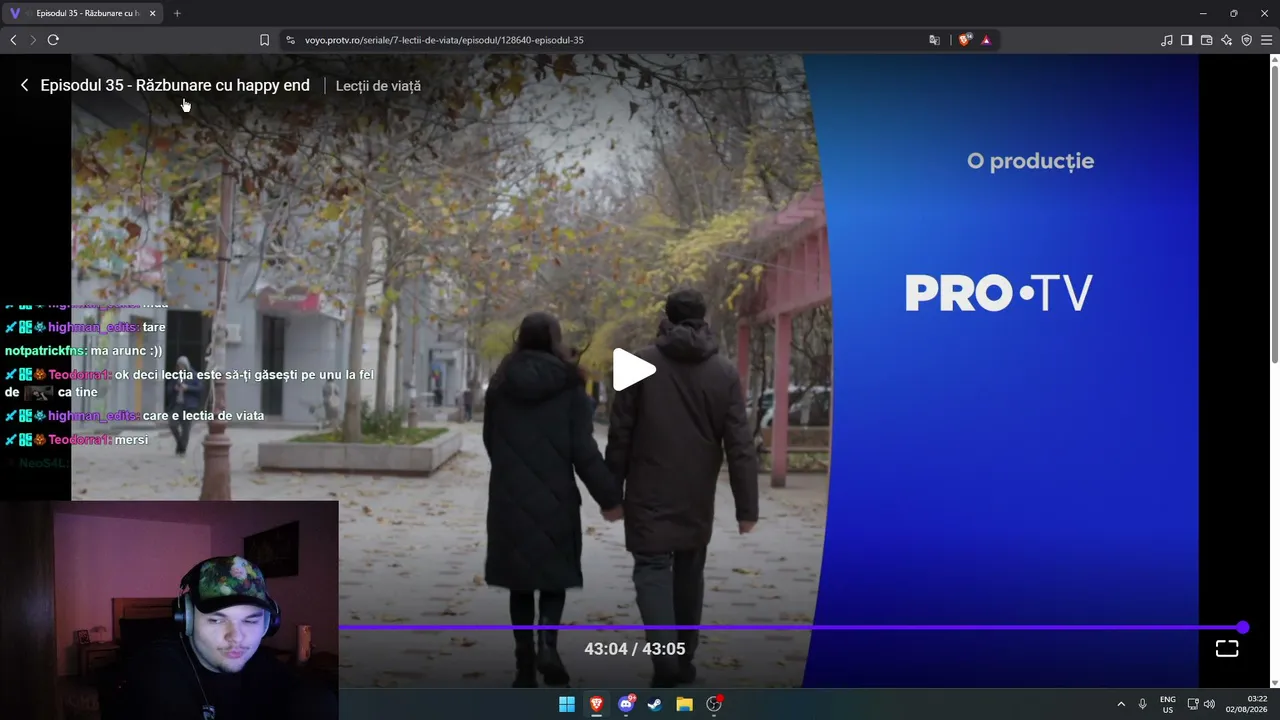Reload the current page
The width and height of the screenshot is (1280, 720).
(x=53, y=40)
